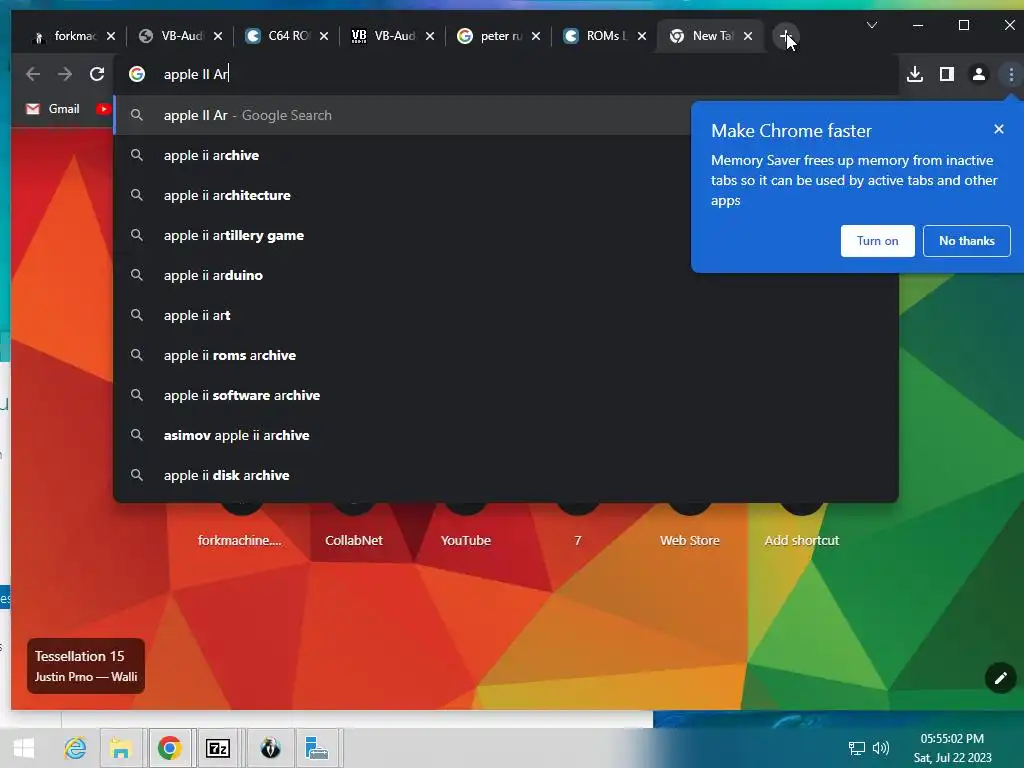Close the Make Chrome faster popup

click(999, 129)
